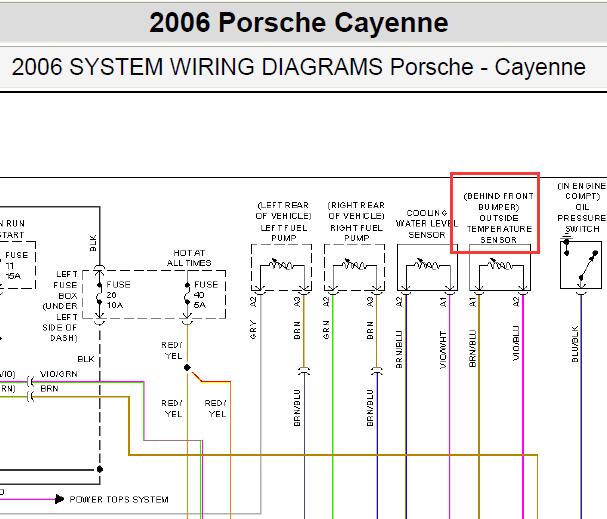Select the RED/YEL label directly below Fuse 40
This screenshot has height=519, width=607.
172,350
